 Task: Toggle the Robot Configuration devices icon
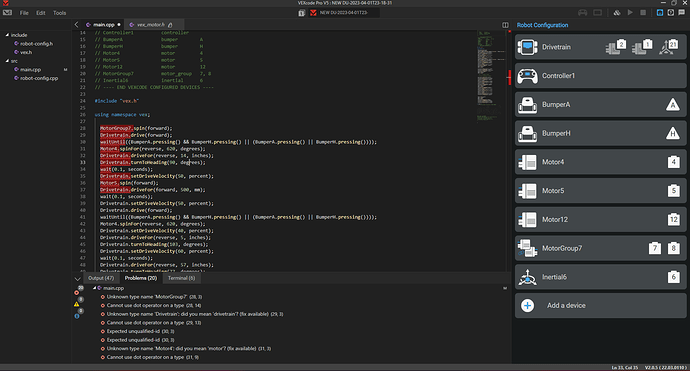[x=660, y=13]
